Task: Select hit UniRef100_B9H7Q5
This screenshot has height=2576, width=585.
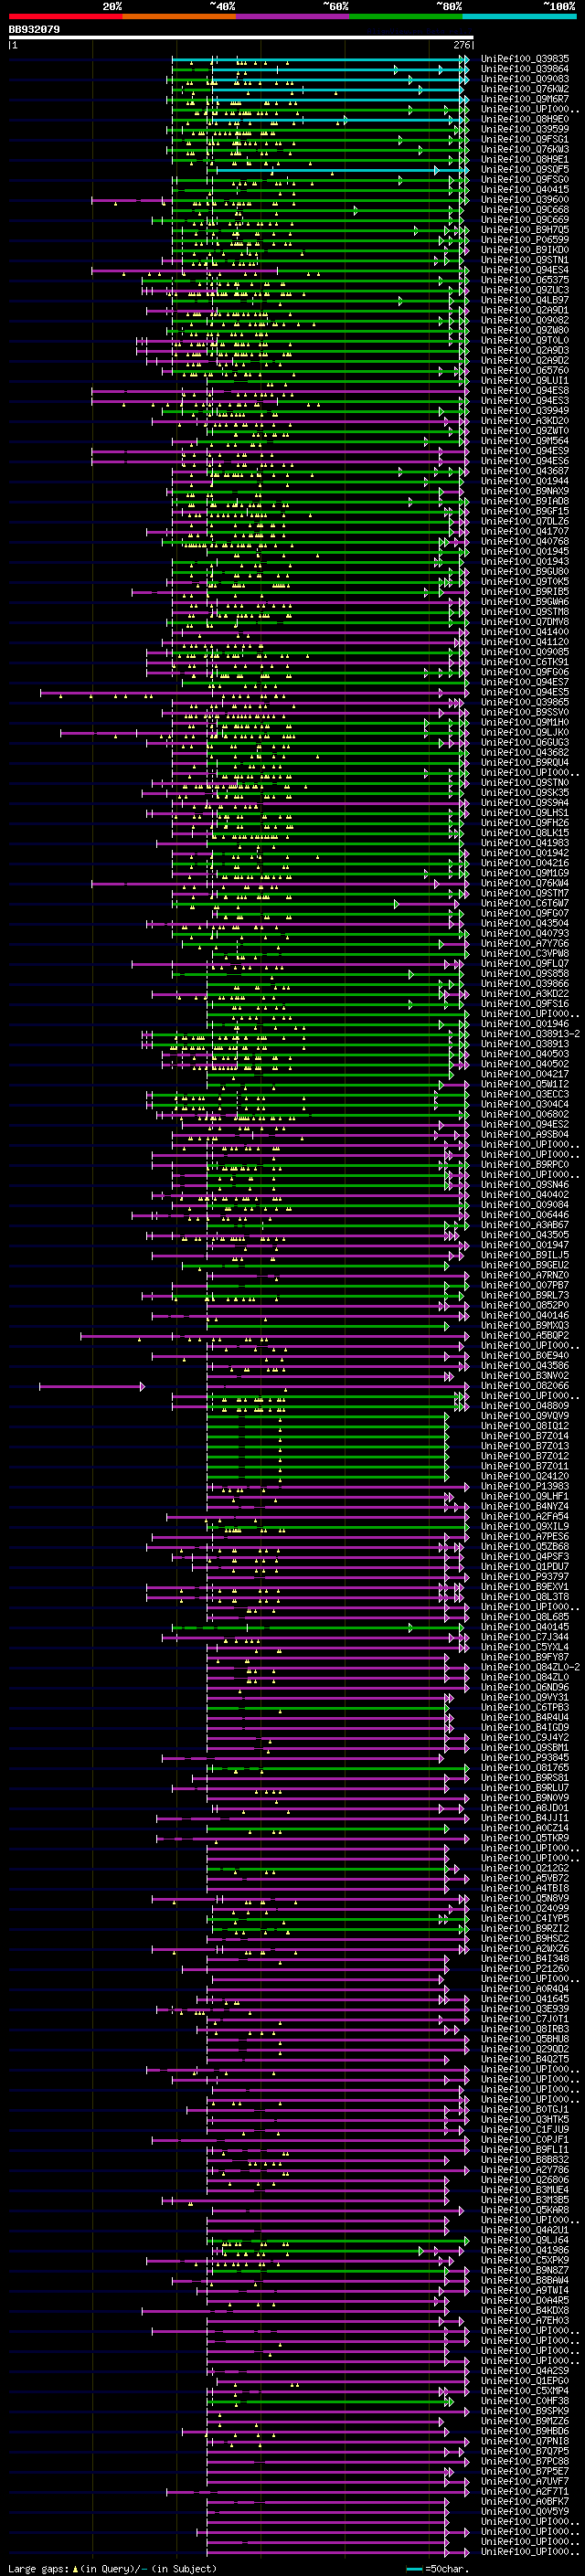Action: click(x=525, y=230)
